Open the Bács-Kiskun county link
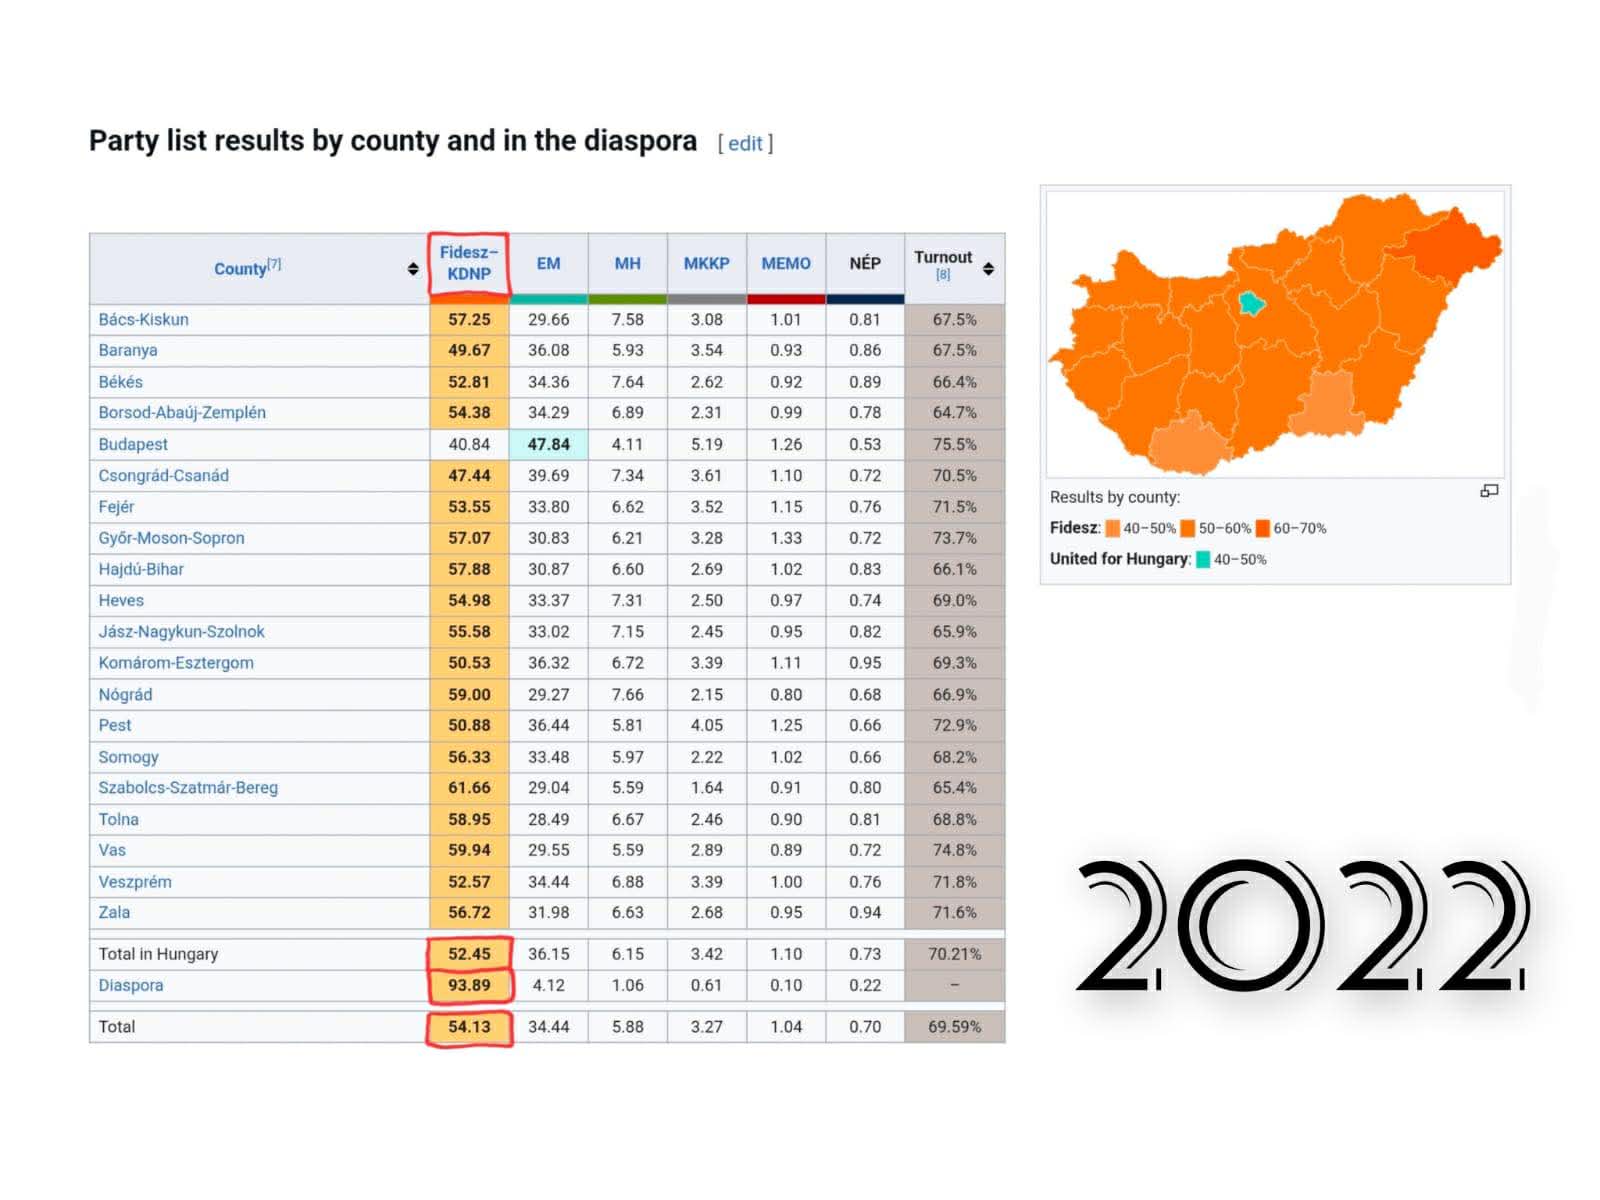Screen dimensions: 1600x1200 [143, 319]
